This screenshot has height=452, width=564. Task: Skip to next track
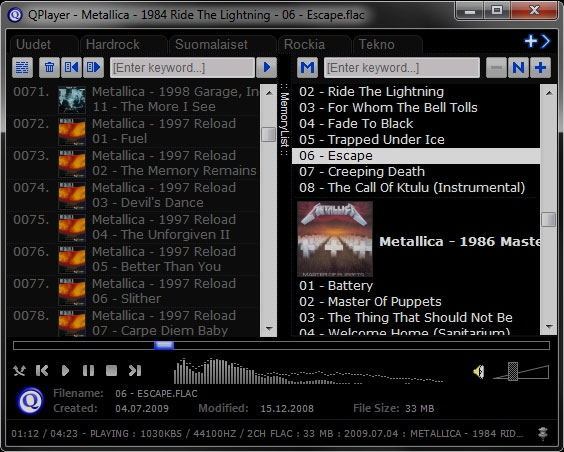tap(135, 370)
